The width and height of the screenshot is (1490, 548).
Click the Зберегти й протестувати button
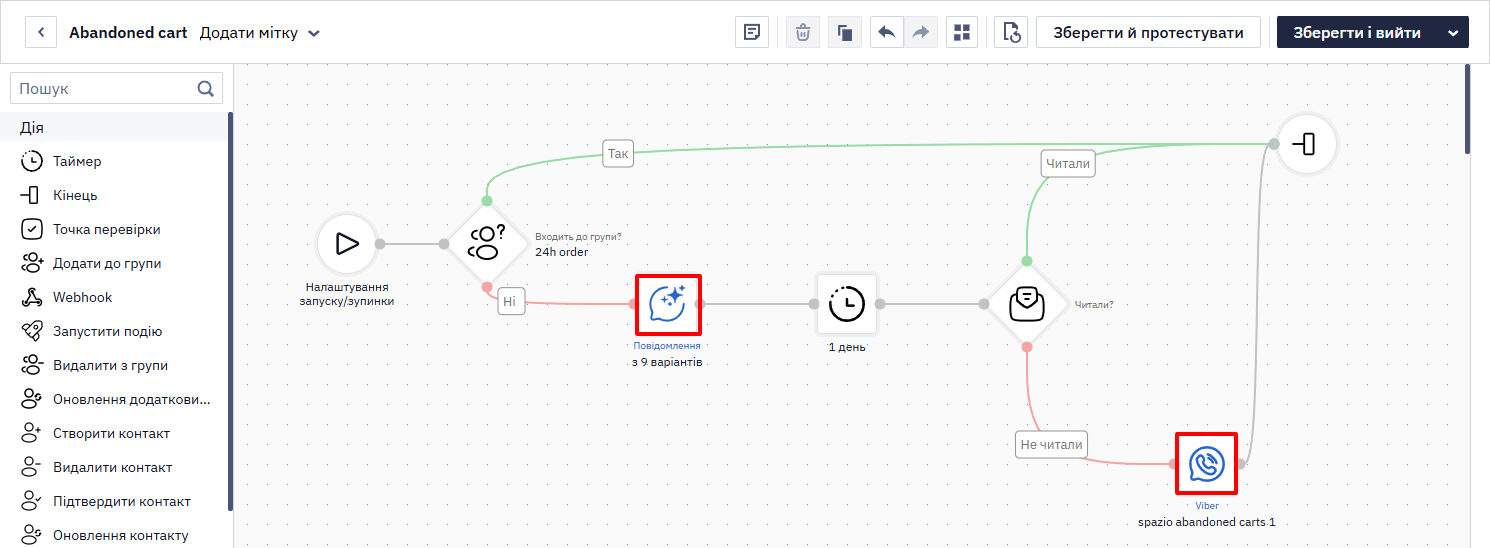coord(1148,32)
